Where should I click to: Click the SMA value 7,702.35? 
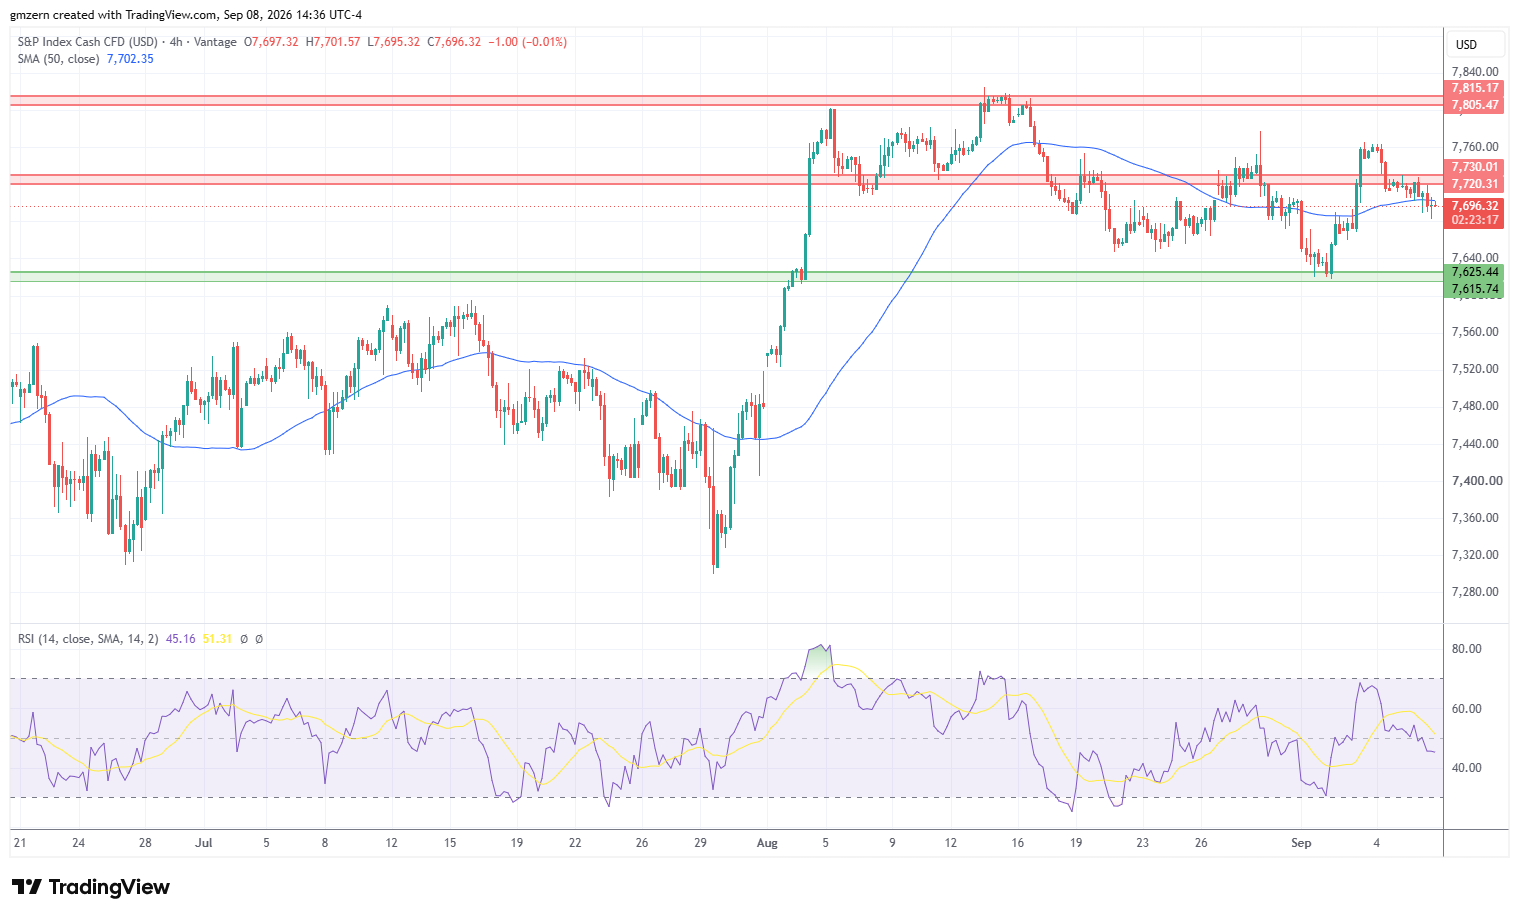click(x=130, y=59)
